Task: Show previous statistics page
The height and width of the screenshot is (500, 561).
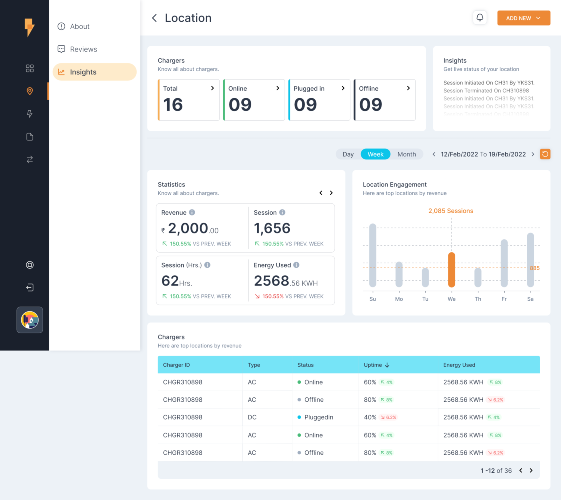Action: click(321, 193)
